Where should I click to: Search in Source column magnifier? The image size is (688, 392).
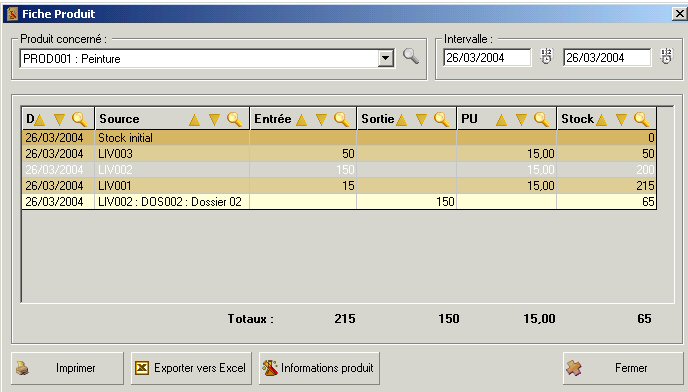point(234,119)
